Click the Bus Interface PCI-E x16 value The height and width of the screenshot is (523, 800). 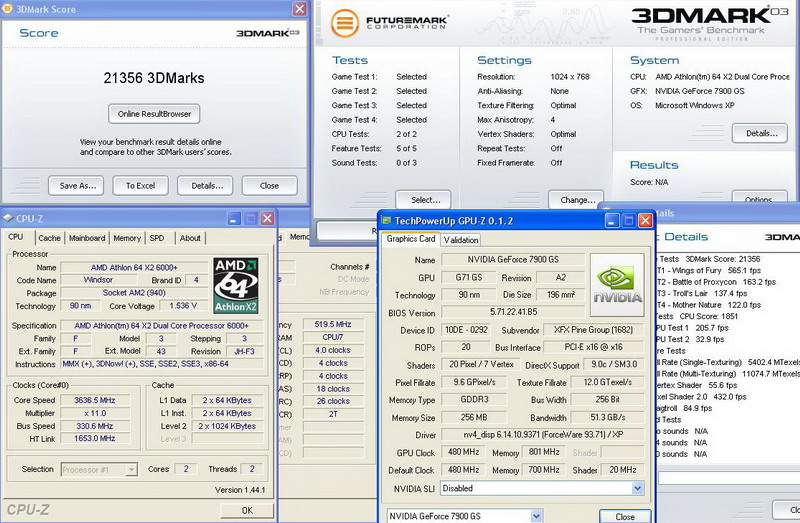pyautogui.click(x=593, y=347)
